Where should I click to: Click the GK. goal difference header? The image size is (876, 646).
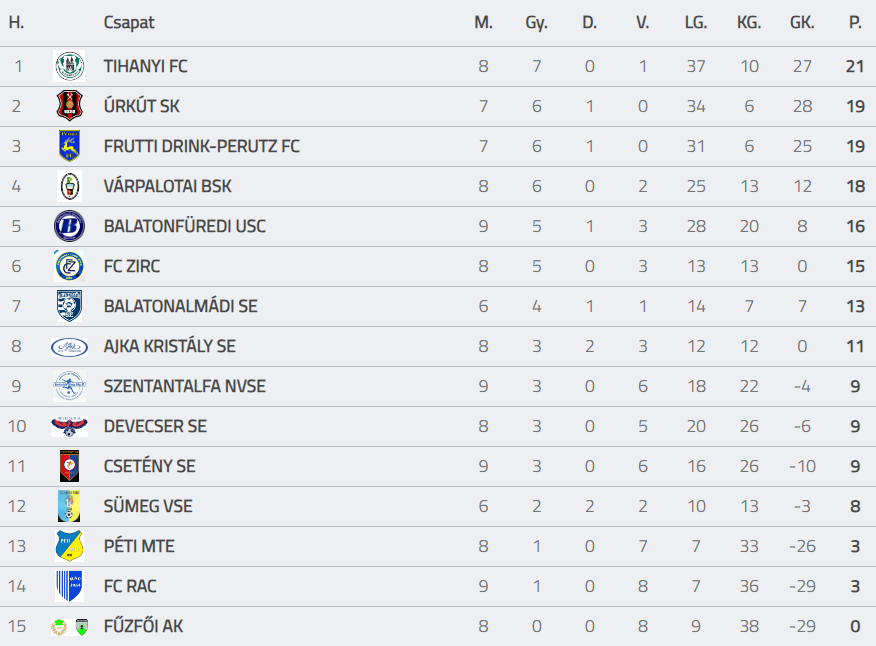tap(801, 22)
